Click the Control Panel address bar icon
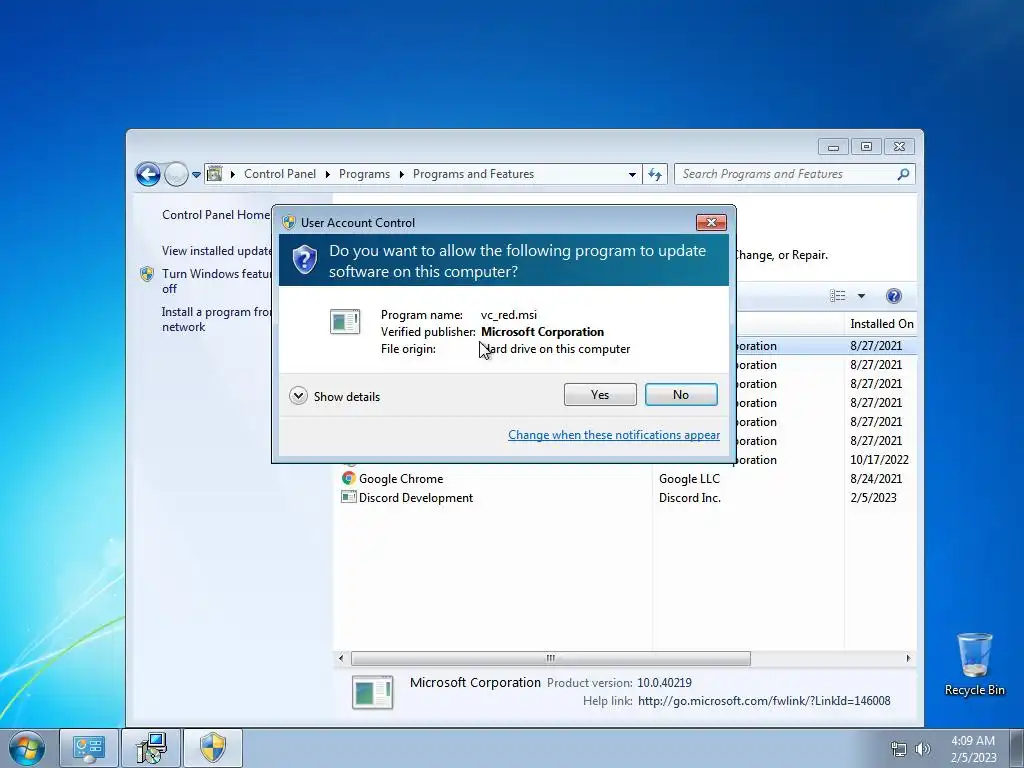Screen dimensions: 1024x768 click(x=214, y=174)
